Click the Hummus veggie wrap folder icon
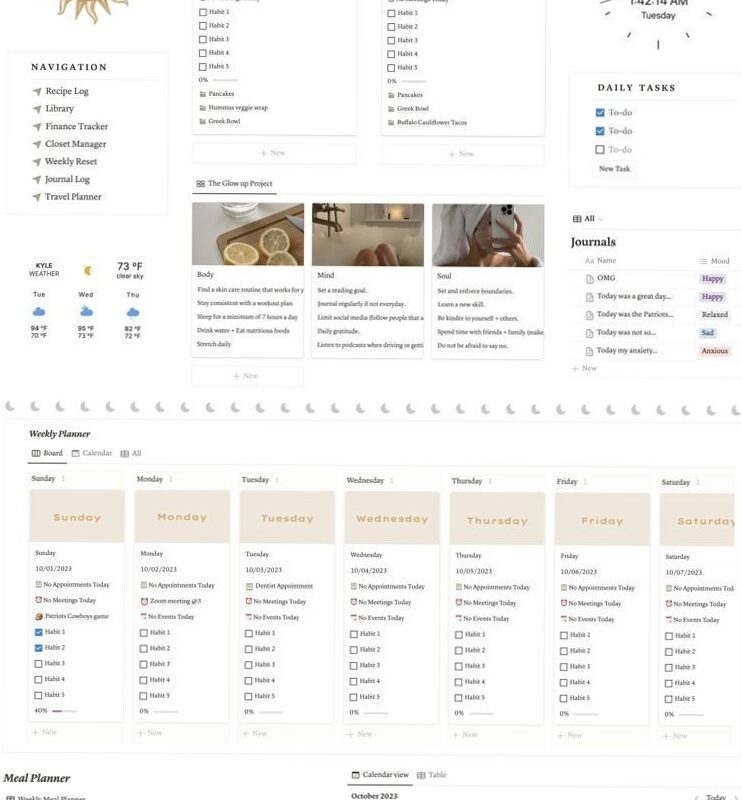The image size is (742, 800). (x=203, y=108)
